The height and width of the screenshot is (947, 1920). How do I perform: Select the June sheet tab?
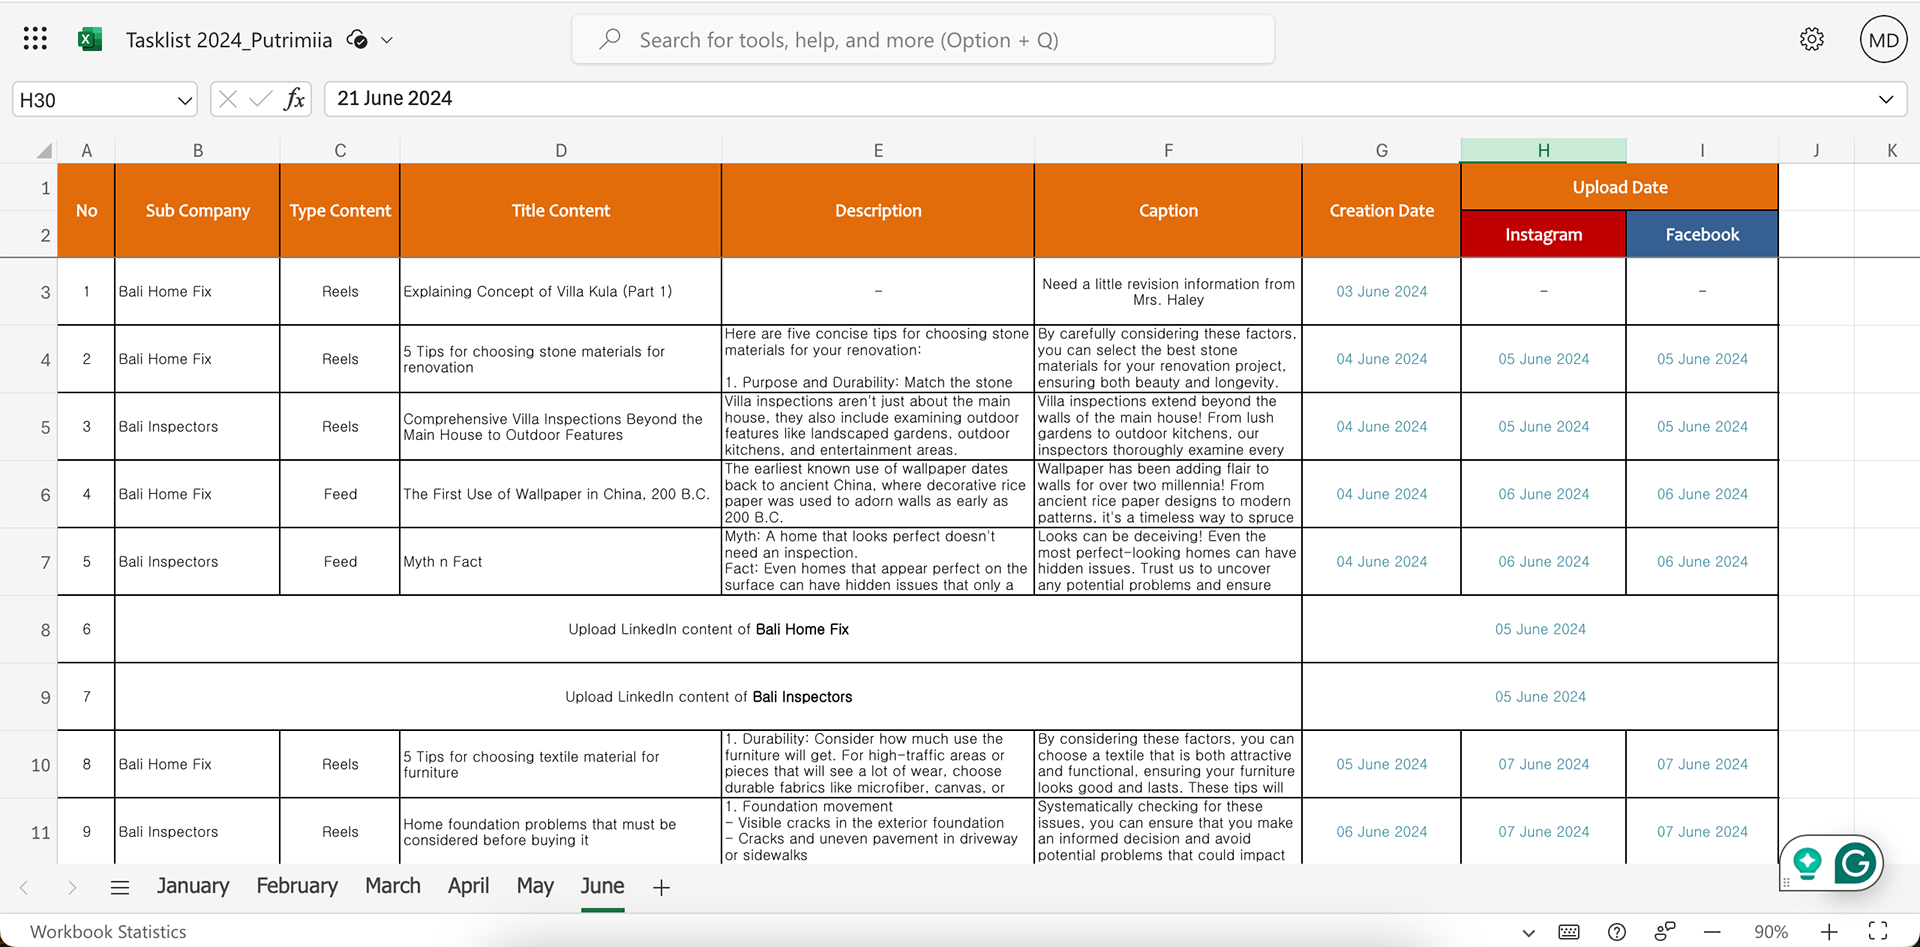coord(602,886)
